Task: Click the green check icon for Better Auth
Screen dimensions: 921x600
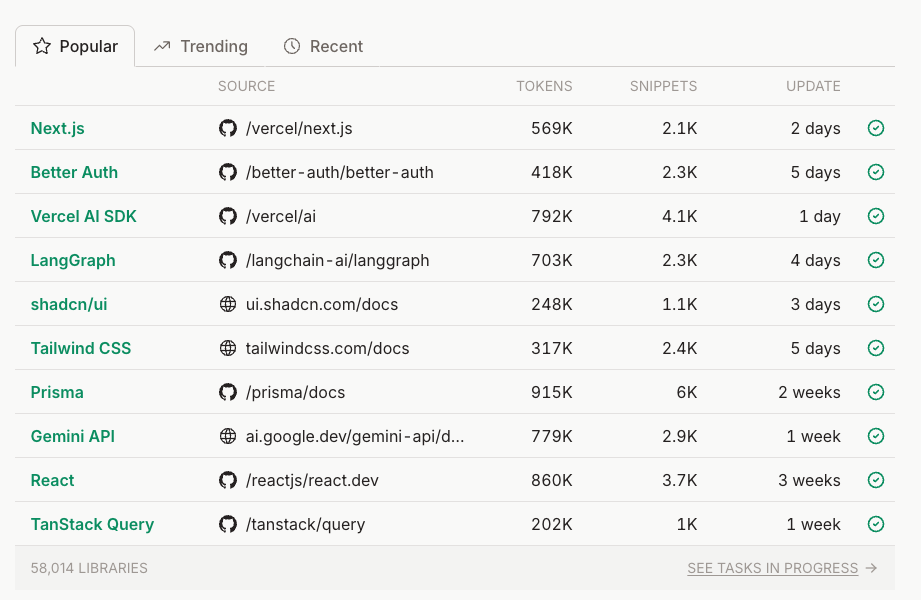Action: point(876,172)
